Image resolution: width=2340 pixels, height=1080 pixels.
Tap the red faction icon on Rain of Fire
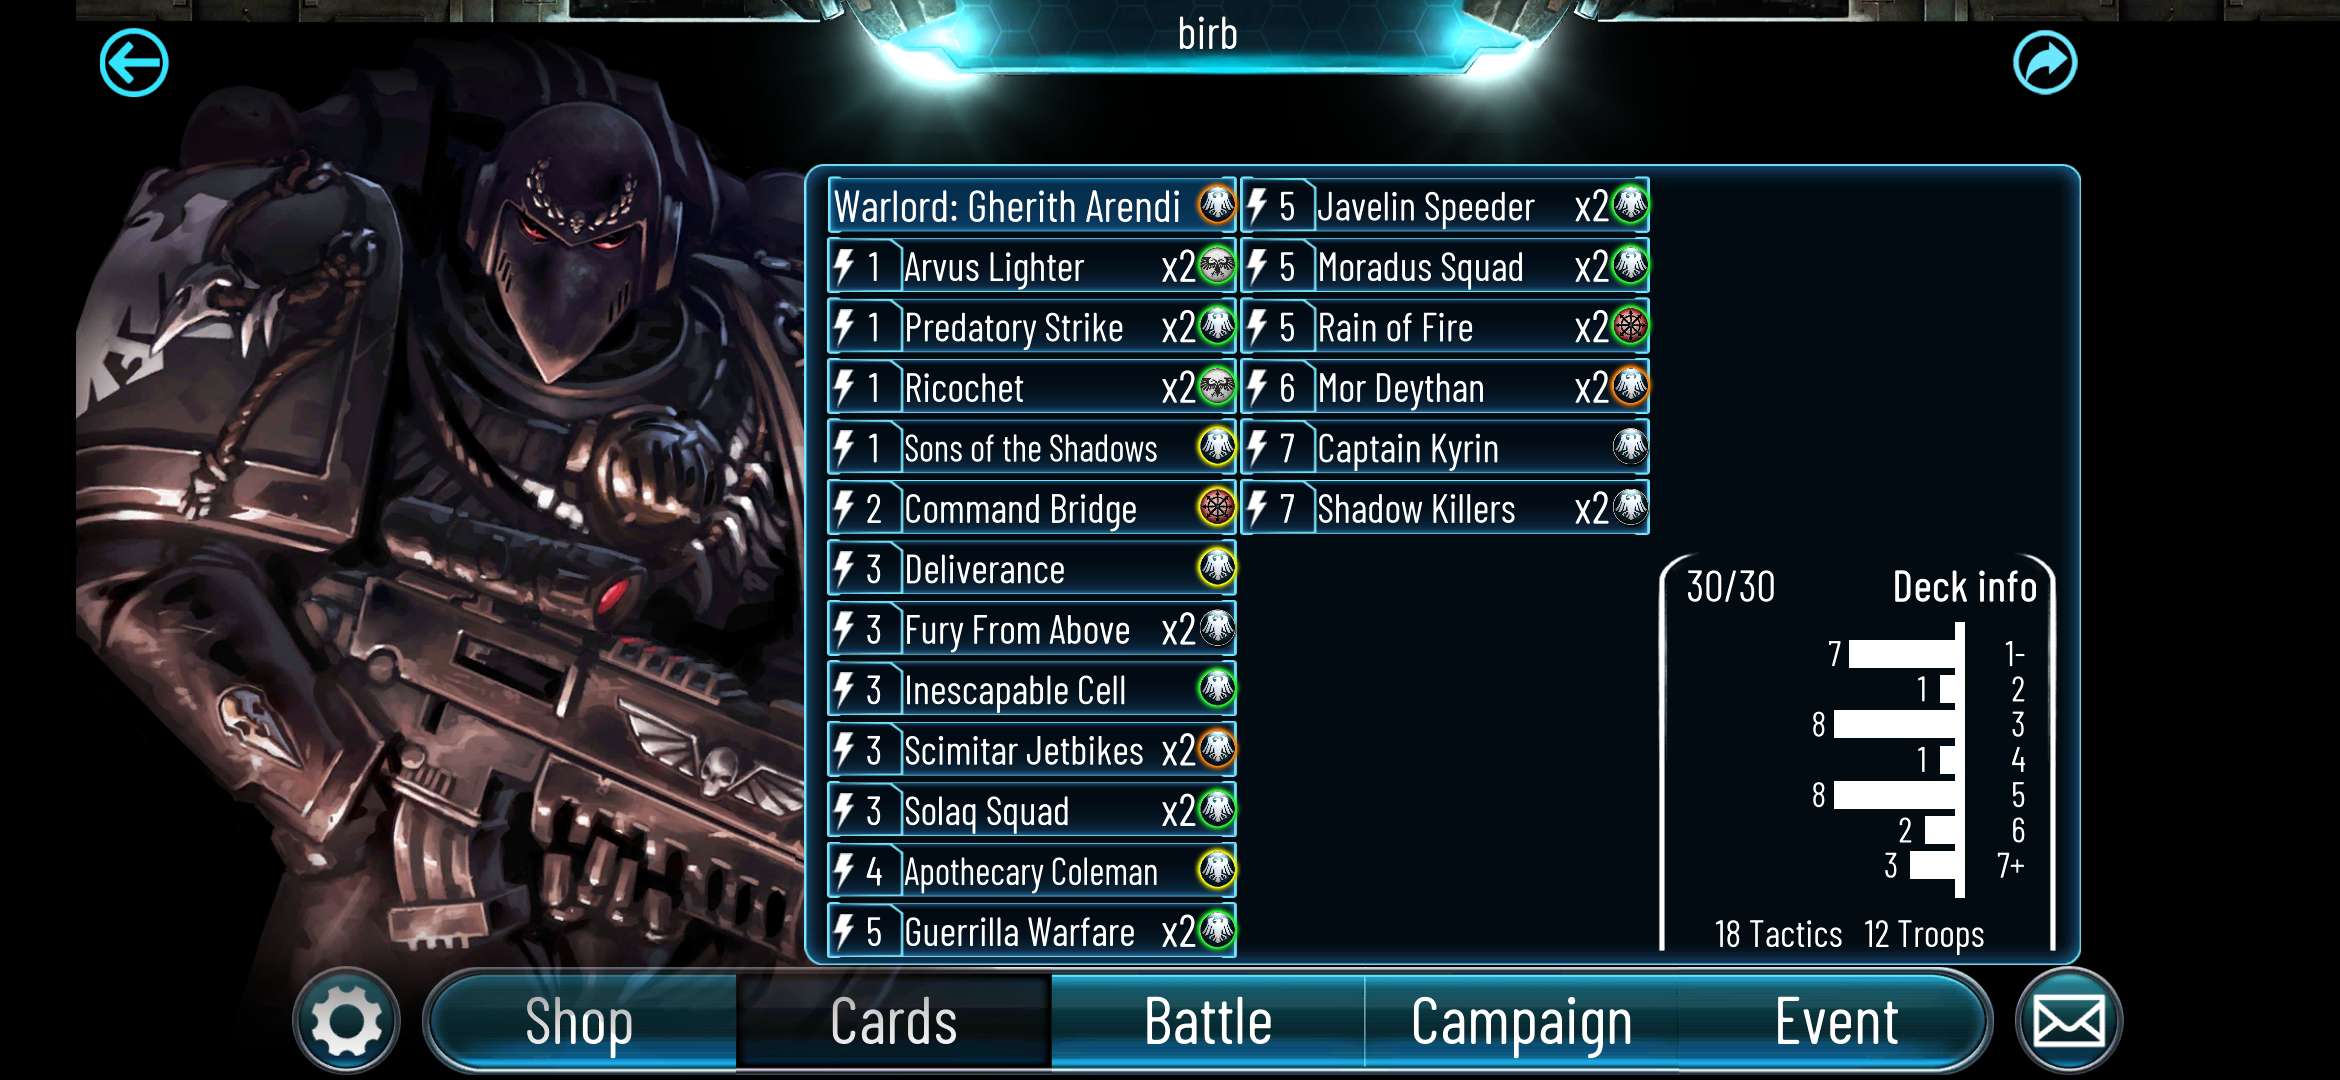tap(1630, 326)
